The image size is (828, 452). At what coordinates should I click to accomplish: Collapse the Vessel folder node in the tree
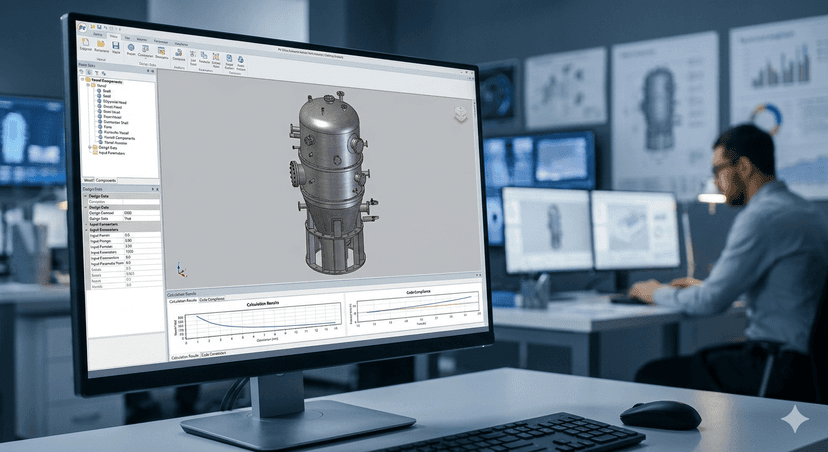point(88,85)
